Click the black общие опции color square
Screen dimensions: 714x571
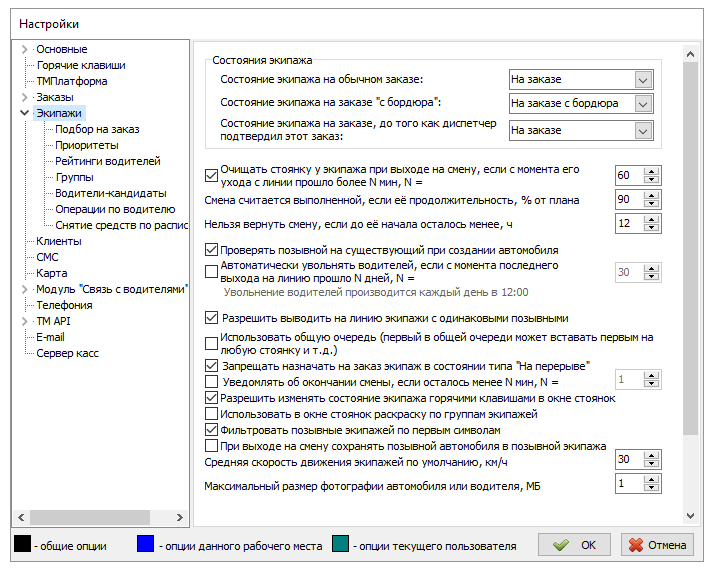point(20,545)
